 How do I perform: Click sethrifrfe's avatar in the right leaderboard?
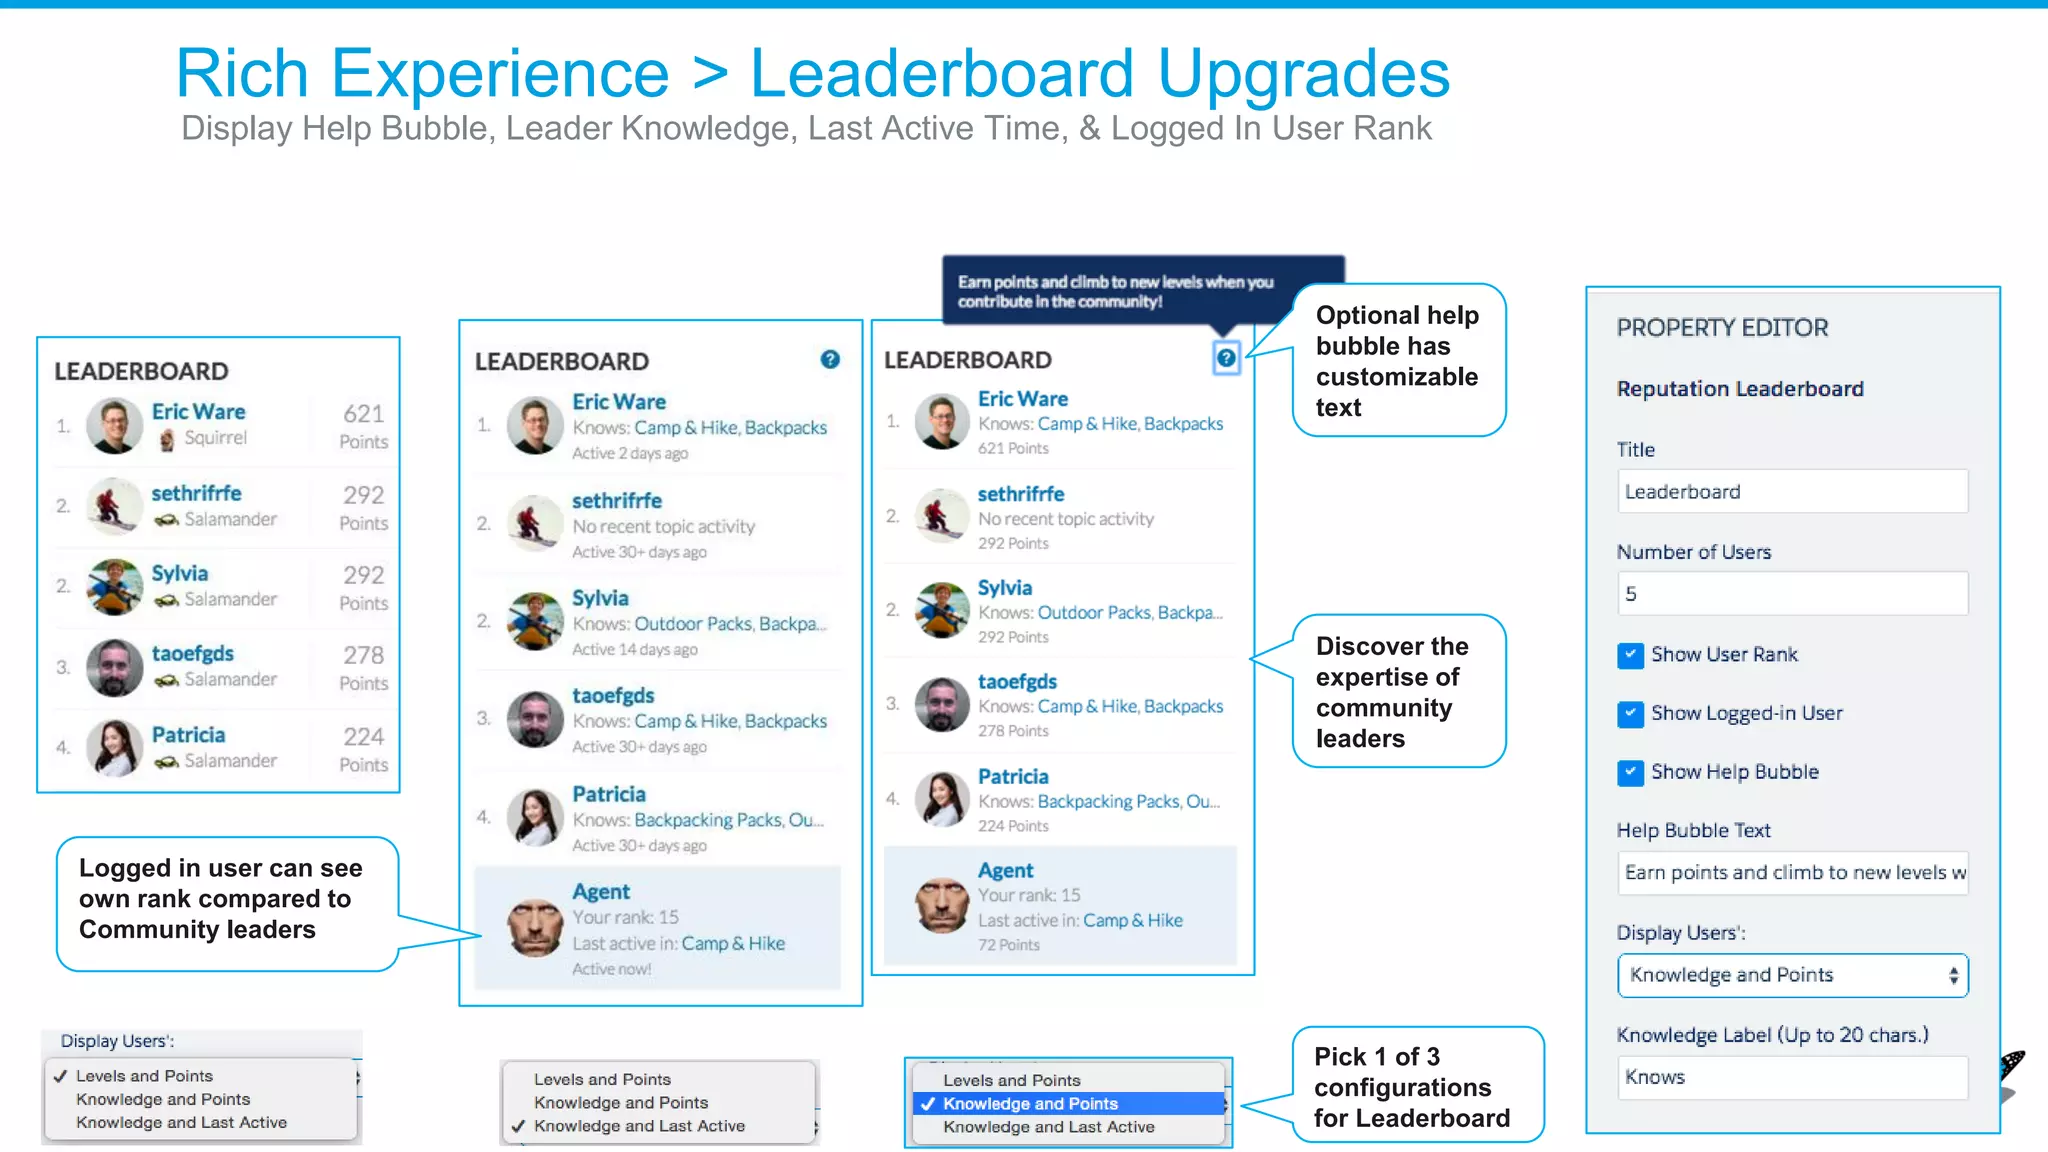942,516
